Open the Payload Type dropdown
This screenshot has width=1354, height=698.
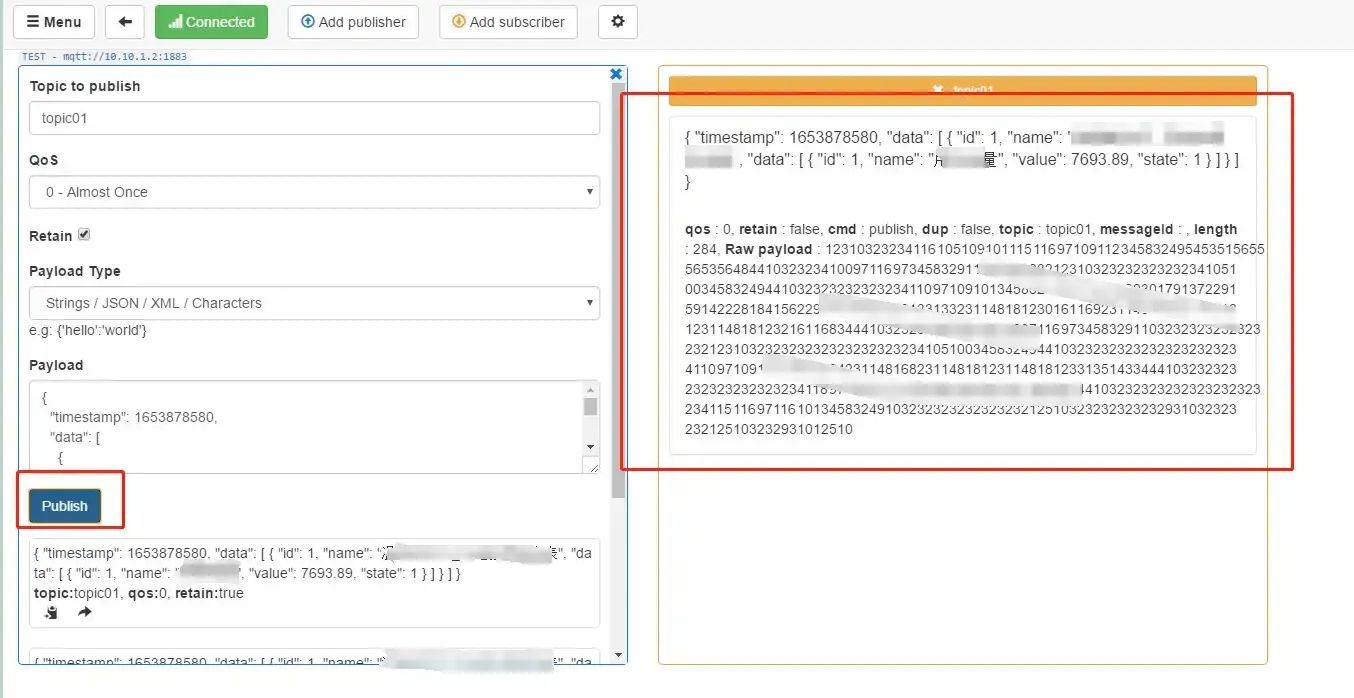coord(314,303)
